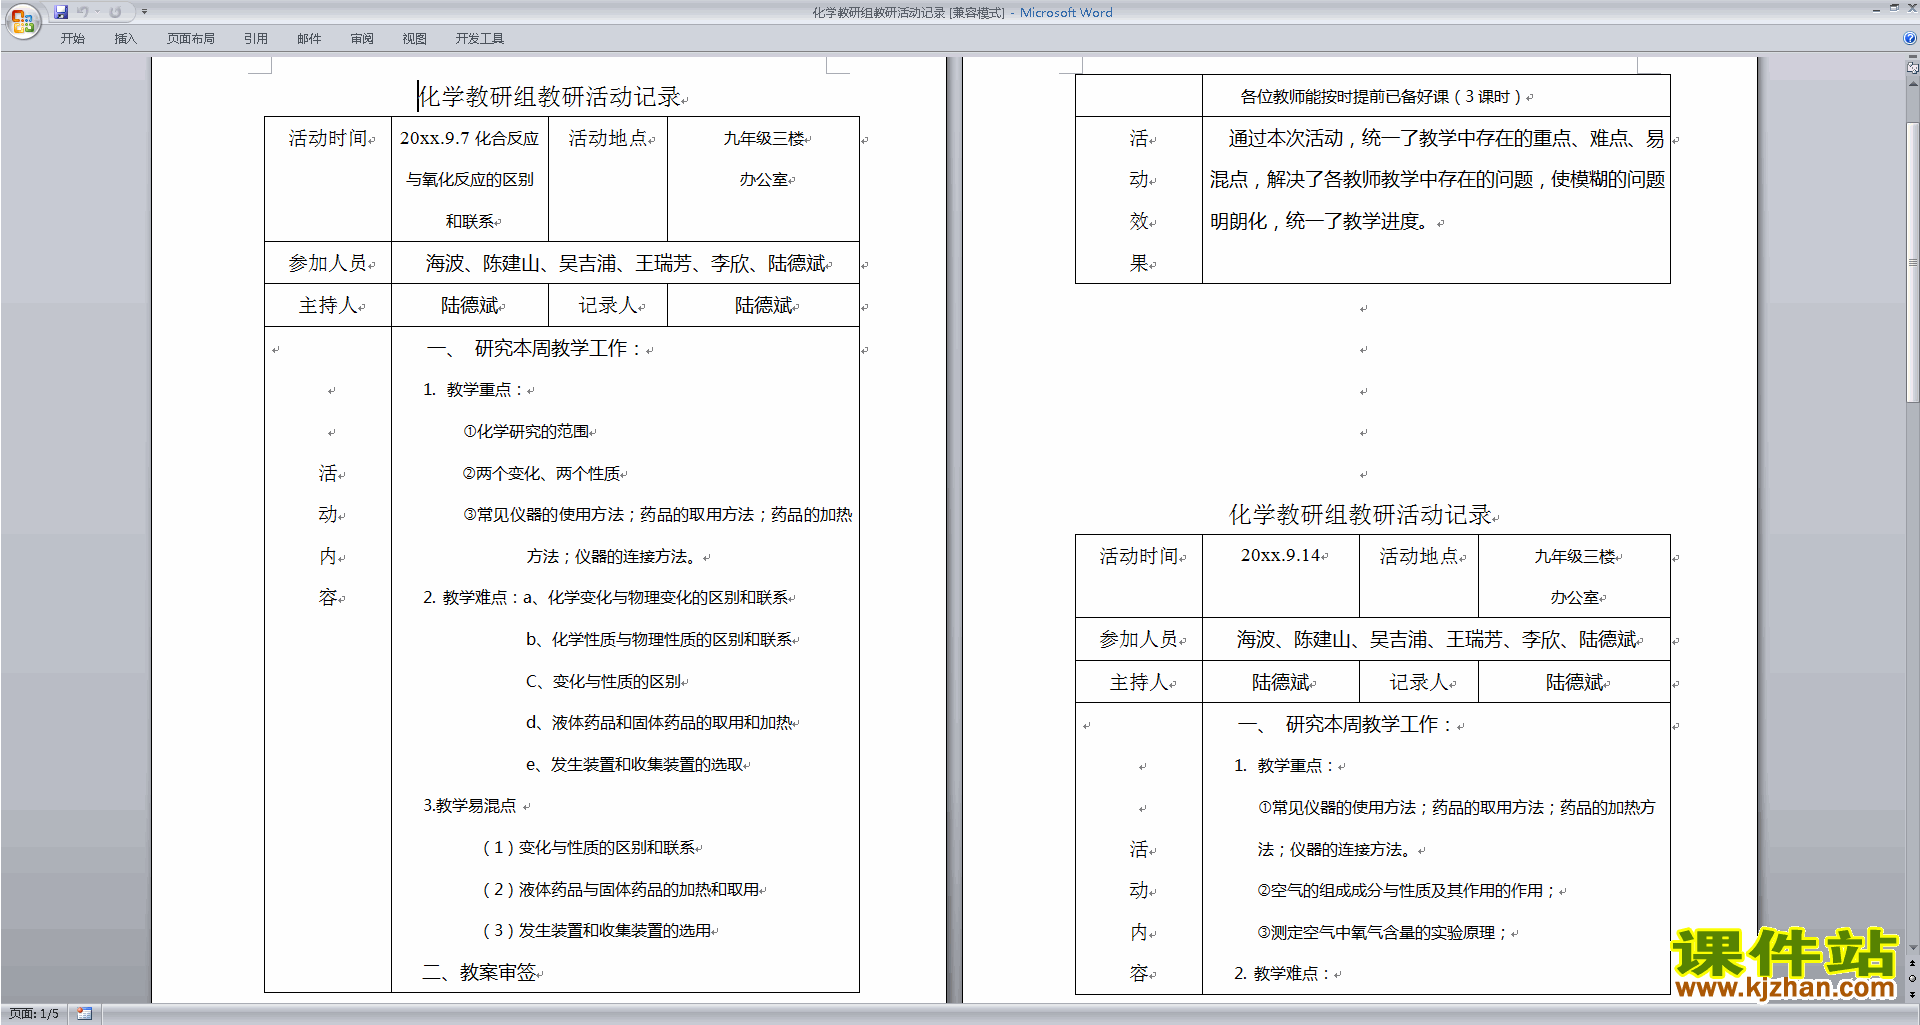This screenshot has height=1025, width=1920.
Task: Open the 开发工具 tab
Action: pyautogui.click(x=480, y=39)
